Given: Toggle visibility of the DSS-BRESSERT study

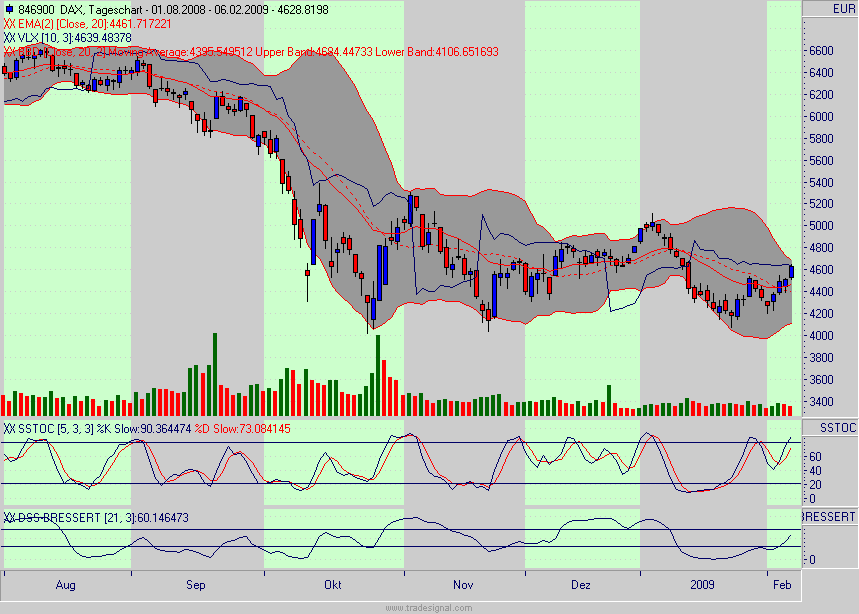Looking at the screenshot, I should 9,515.
